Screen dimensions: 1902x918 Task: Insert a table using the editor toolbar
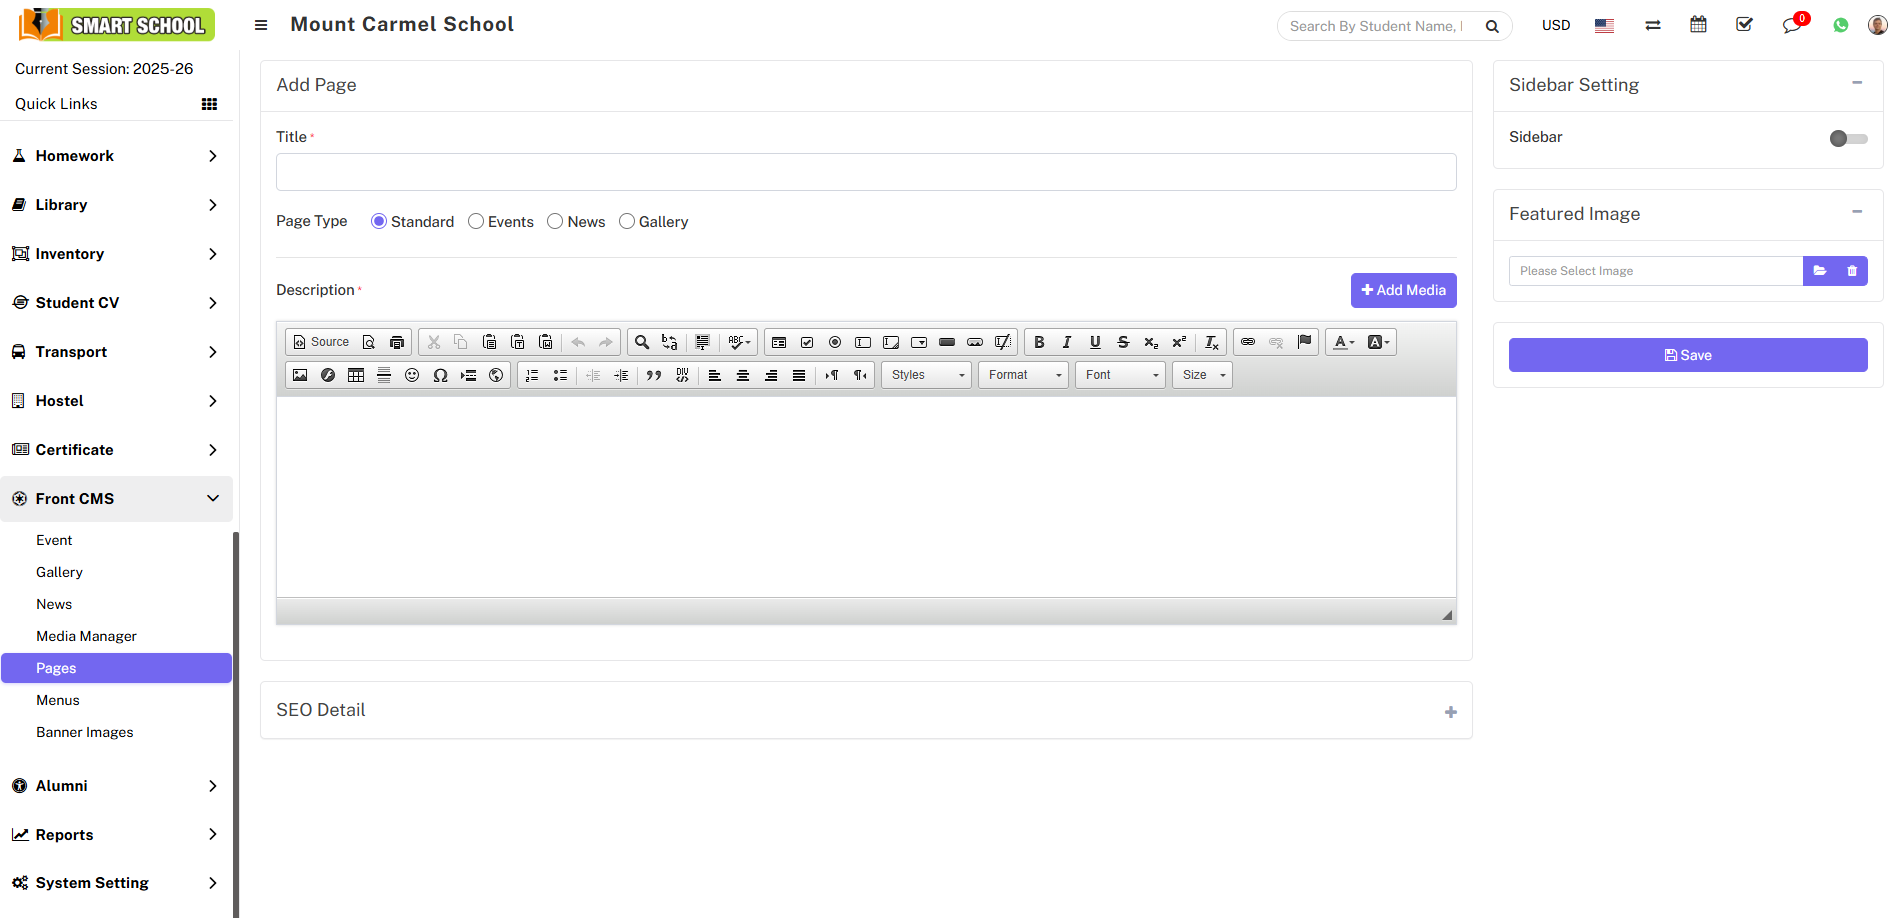[356, 375]
